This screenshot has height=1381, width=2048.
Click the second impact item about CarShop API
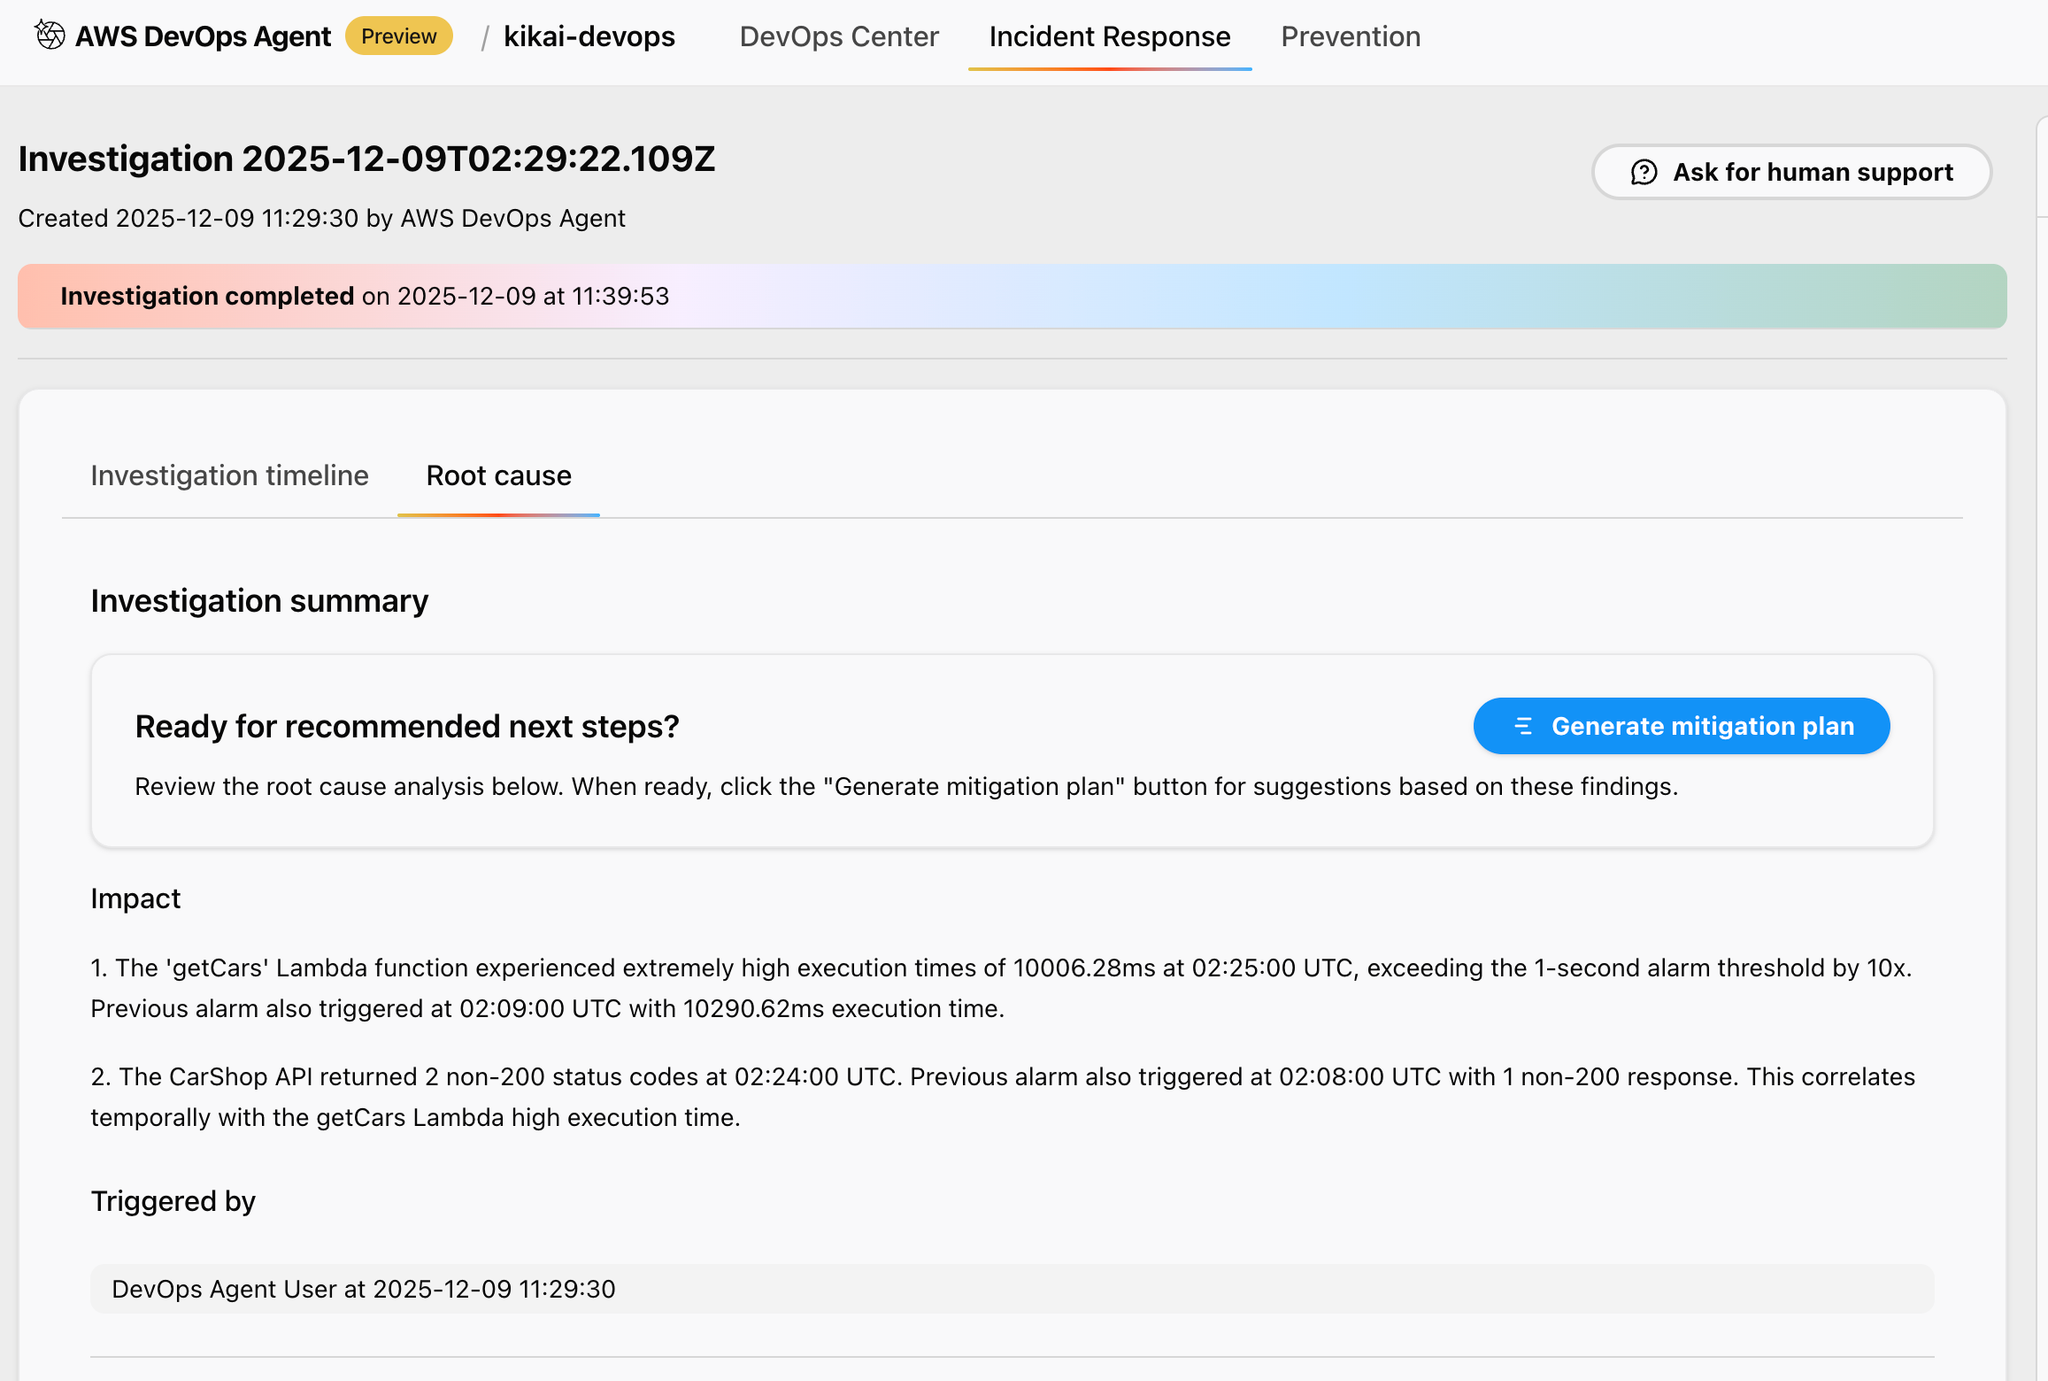coord(1000,1097)
